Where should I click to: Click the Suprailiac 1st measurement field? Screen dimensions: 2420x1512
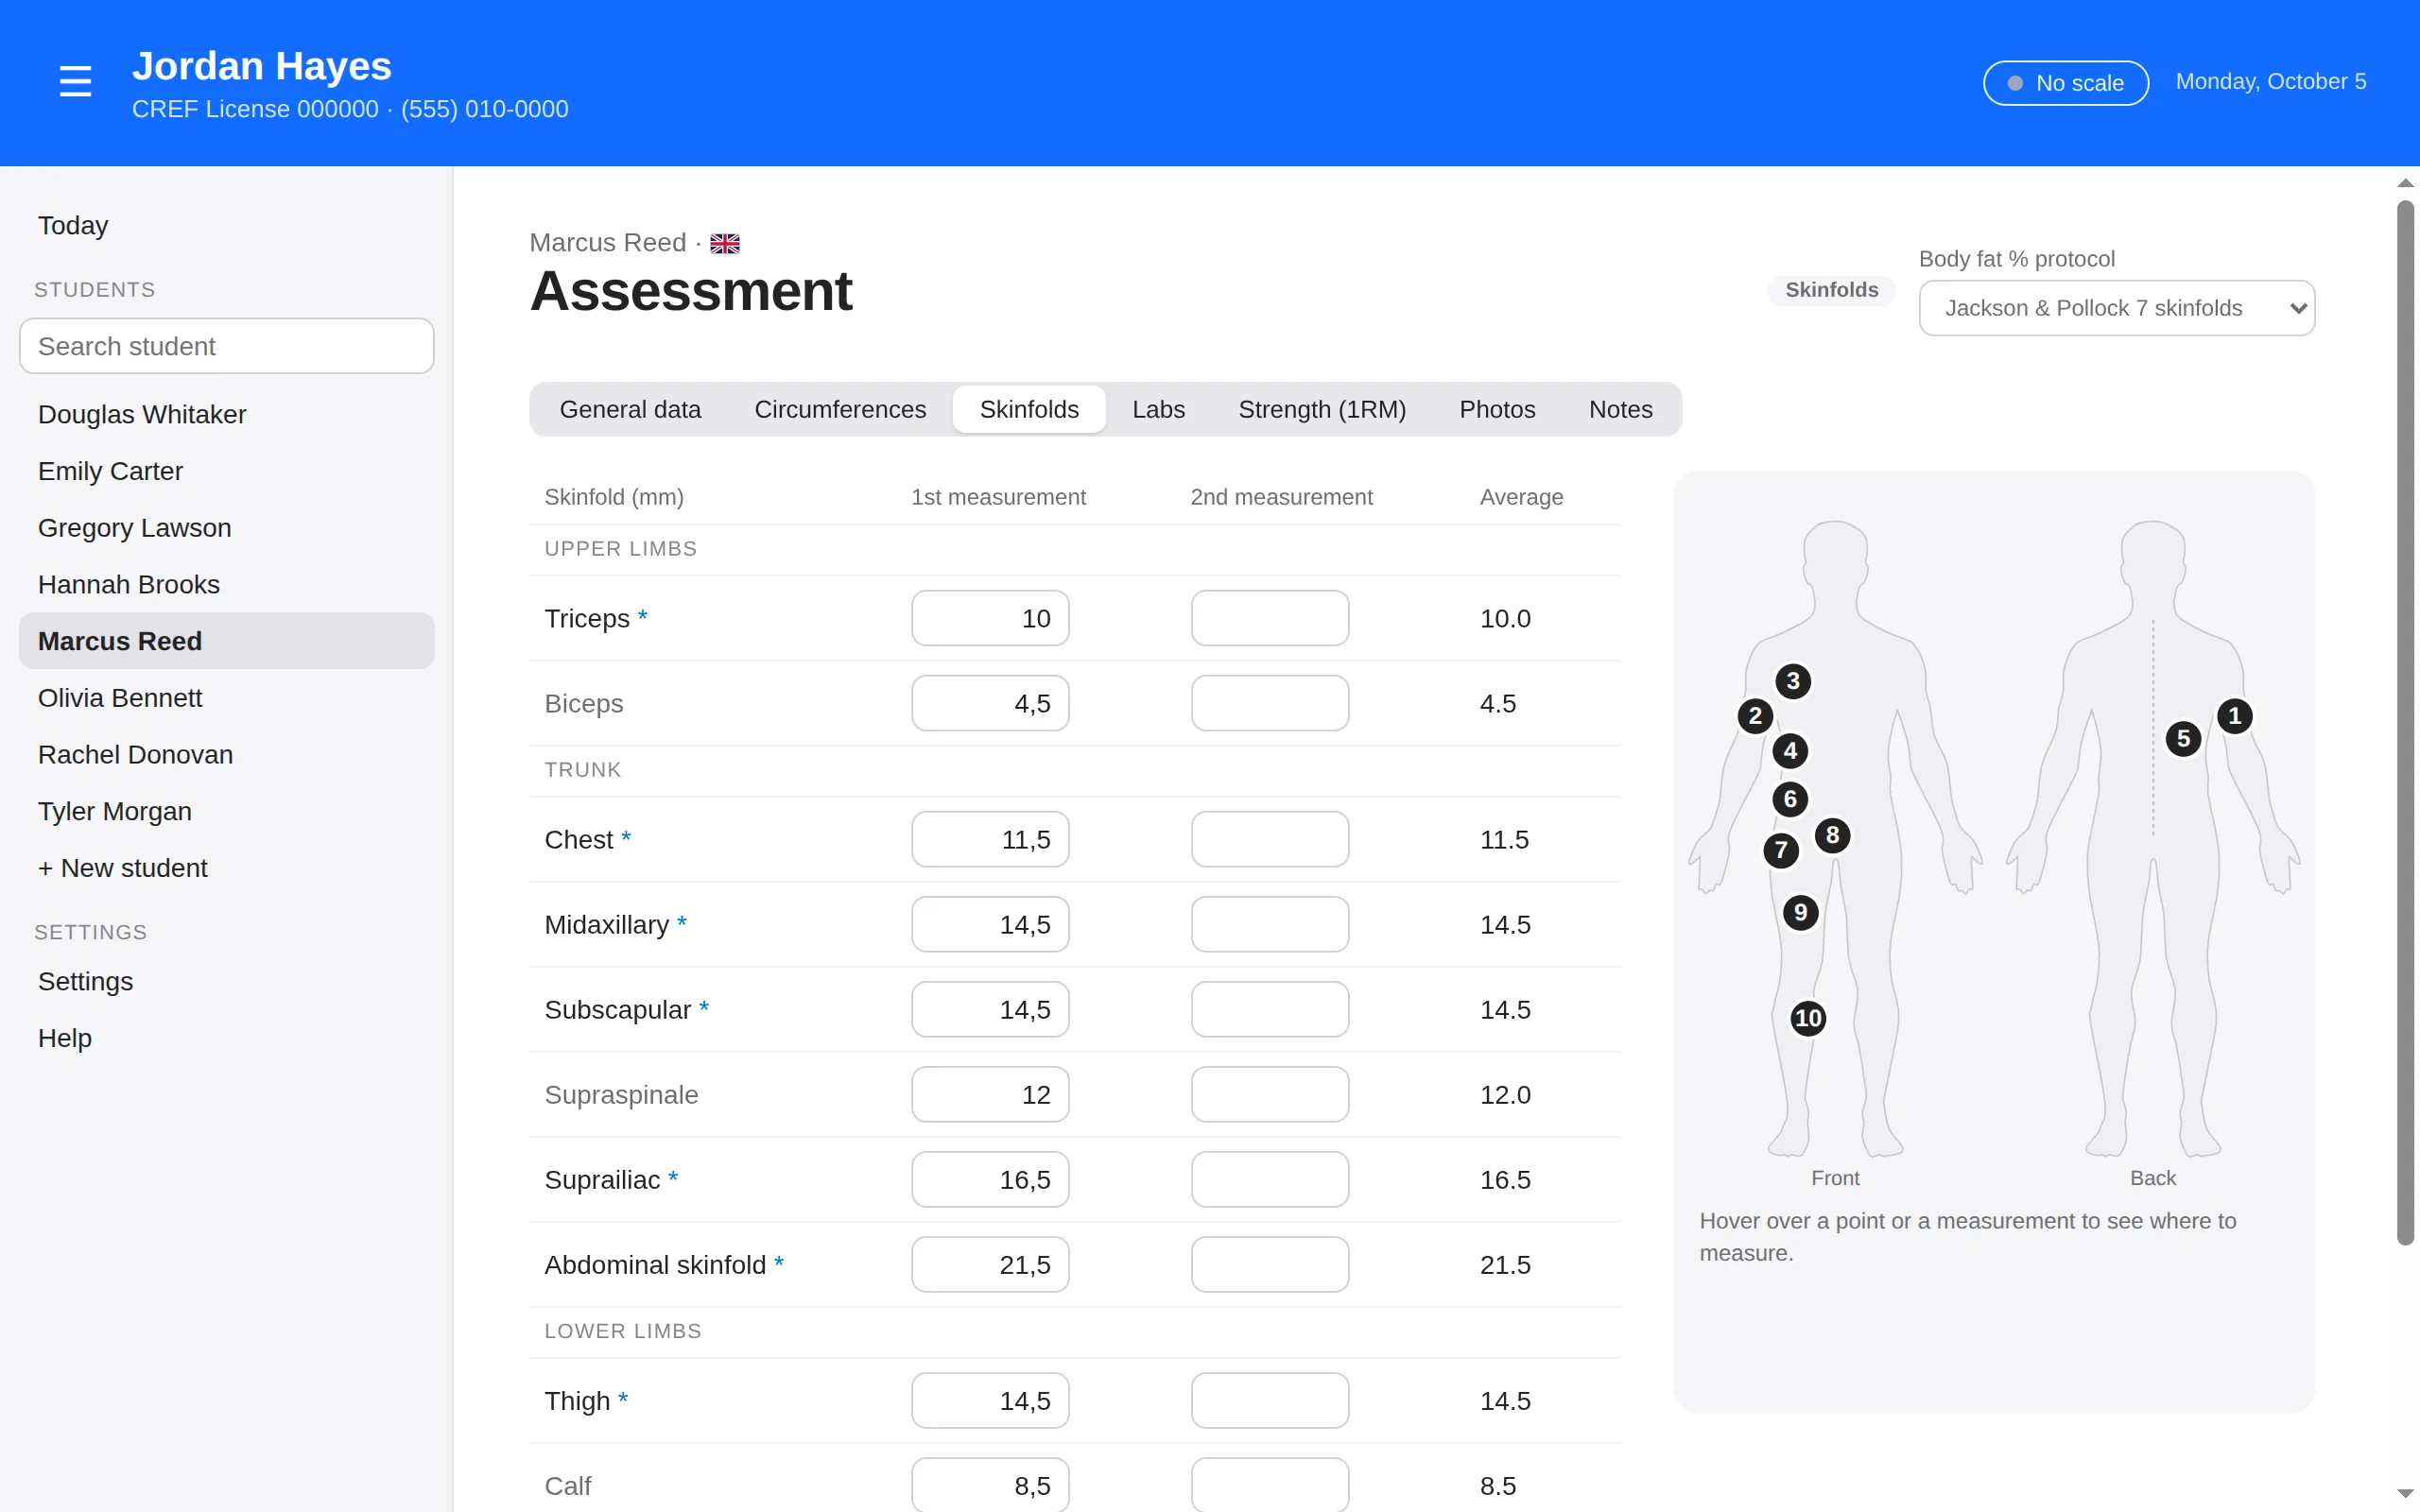coord(990,1179)
